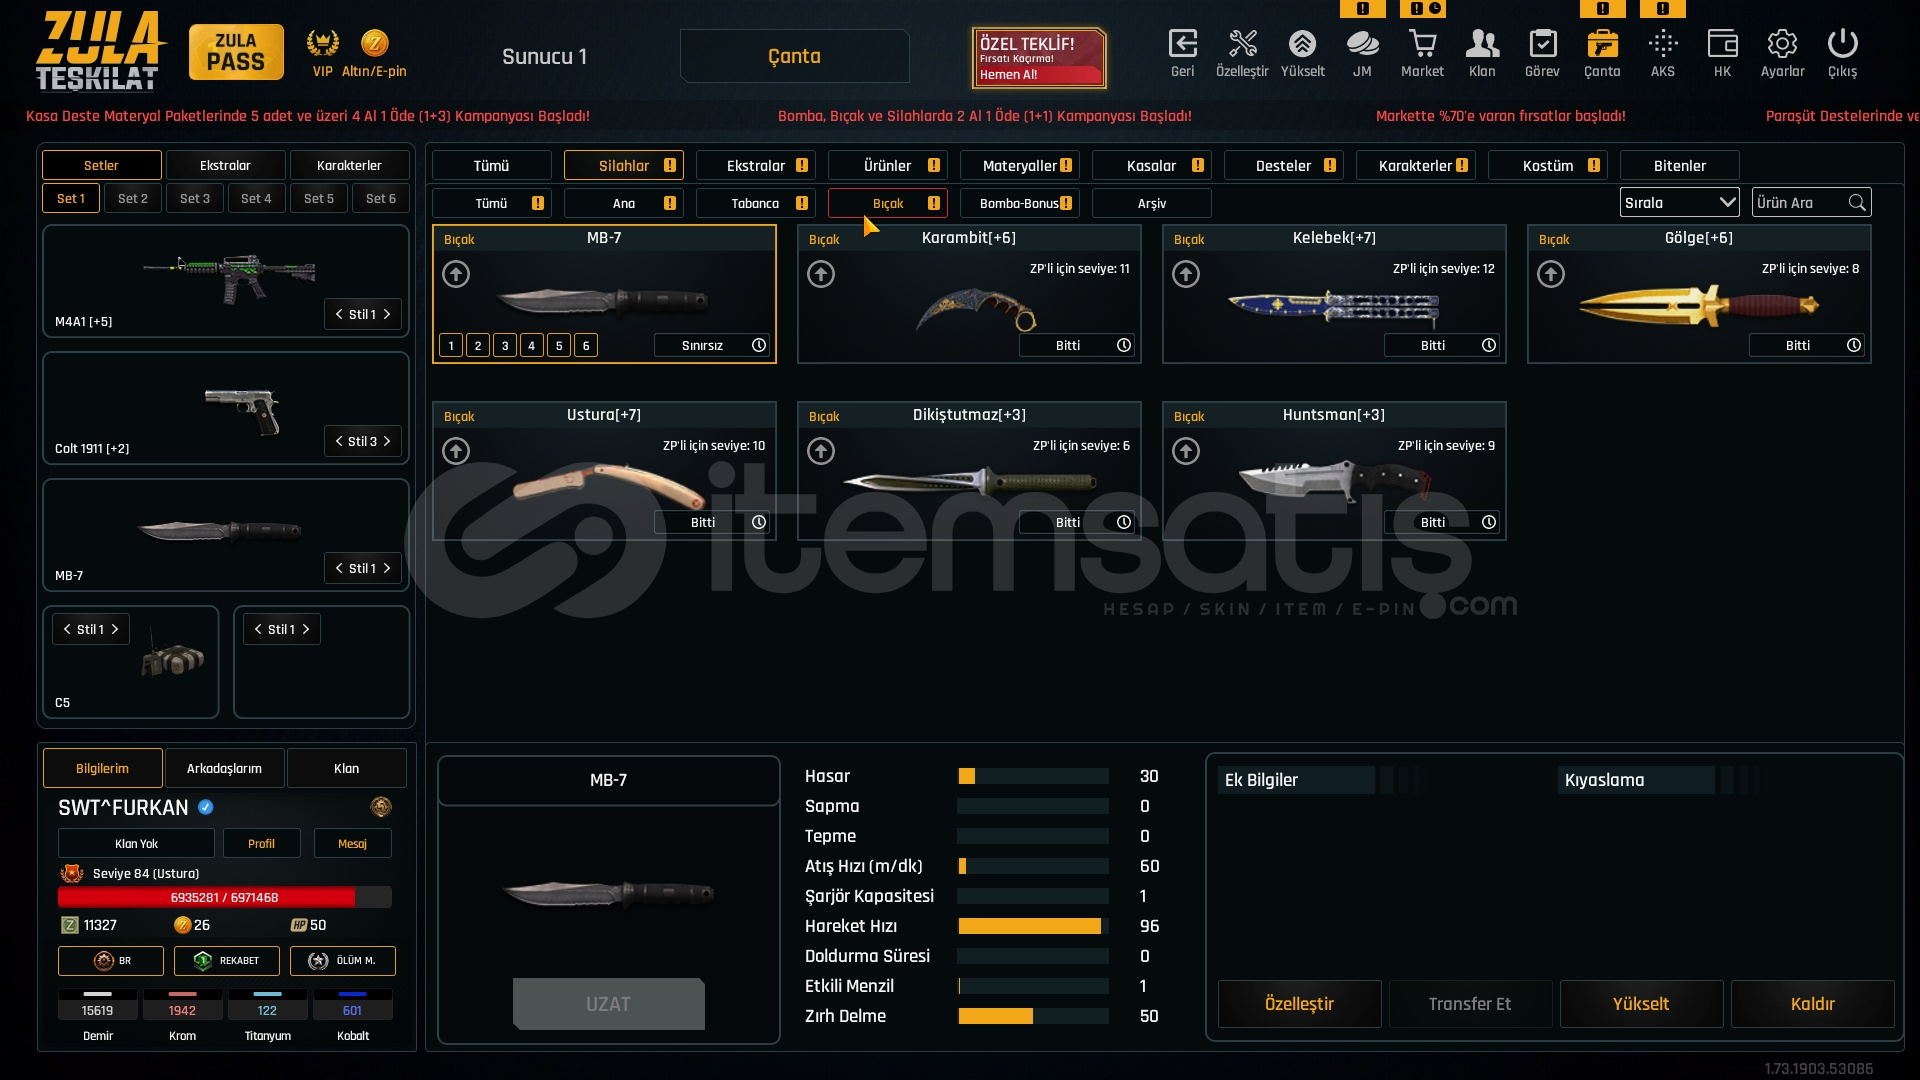Select the Tabanca subcategory tab

point(756,203)
